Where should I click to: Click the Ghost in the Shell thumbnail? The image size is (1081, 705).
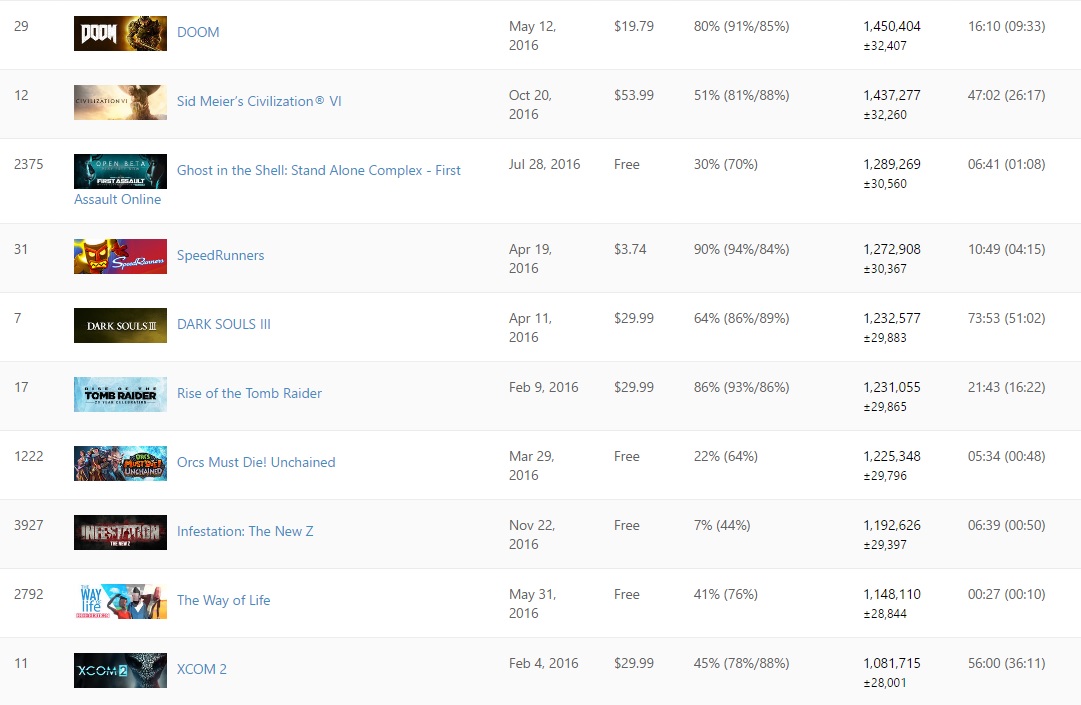tap(120, 171)
